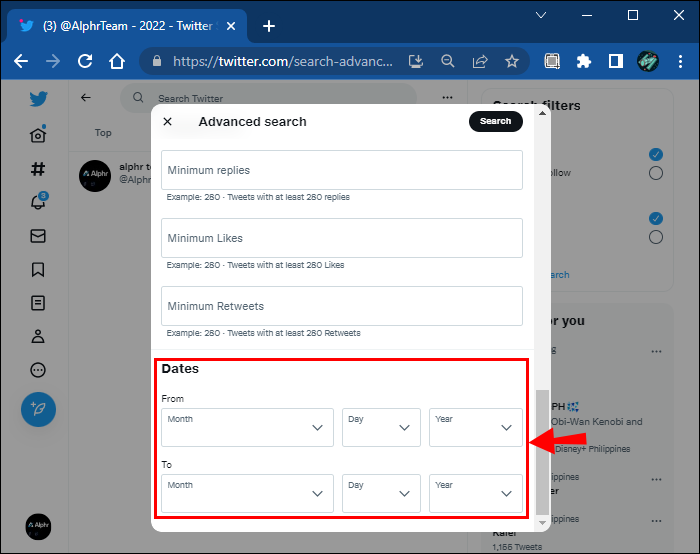Click the browser Back button
Image resolution: width=700 pixels, height=554 pixels.
click(x=21, y=61)
